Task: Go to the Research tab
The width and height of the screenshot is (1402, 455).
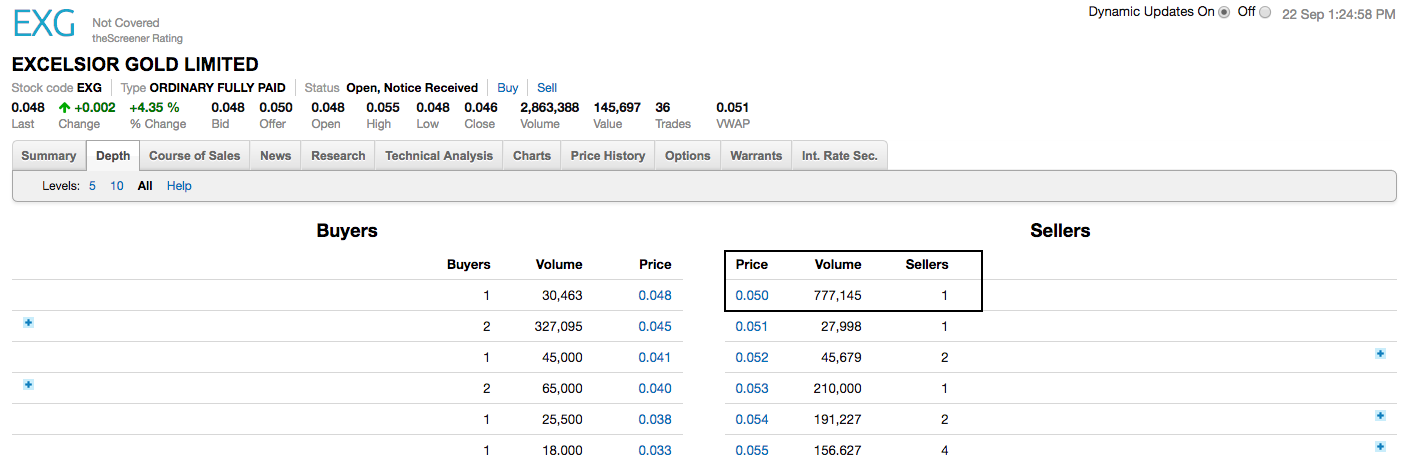Action: click(338, 156)
